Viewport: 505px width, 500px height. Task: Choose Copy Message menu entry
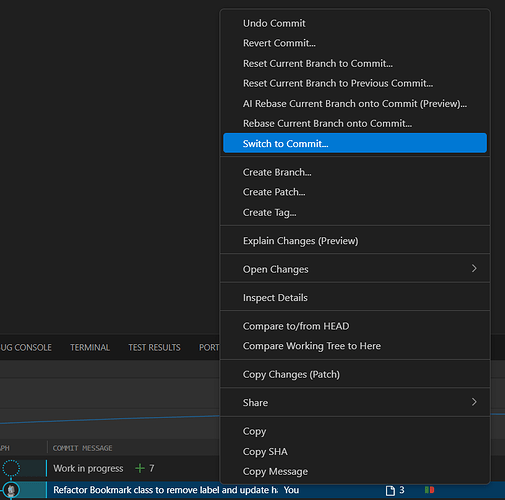(355, 472)
